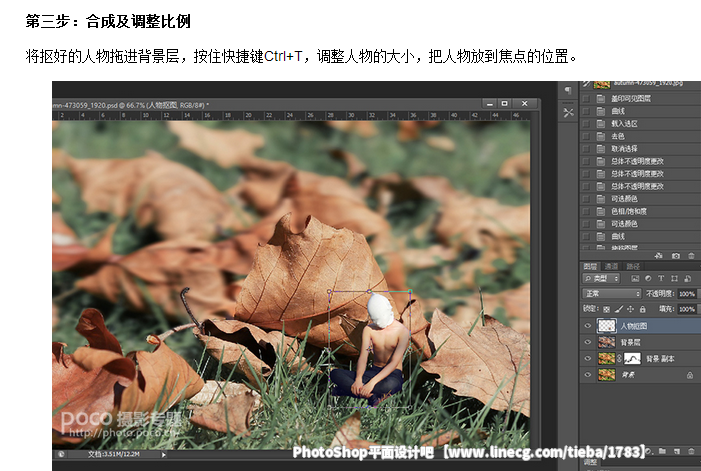Click the heading 第三步:合成及调整比例
This screenshot has width=701, height=471.
coord(108,21)
